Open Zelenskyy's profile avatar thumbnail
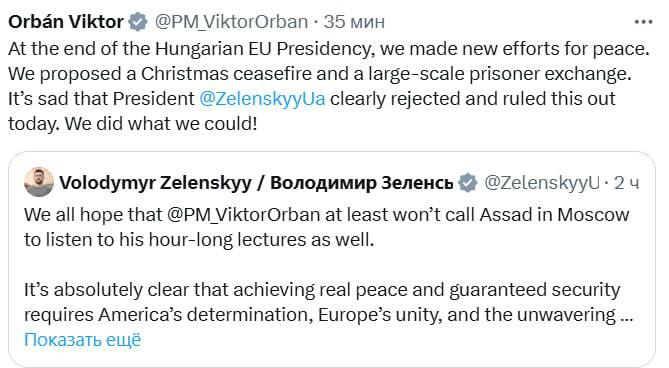Viewport: 669px width, 368px height. pos(39,182)
